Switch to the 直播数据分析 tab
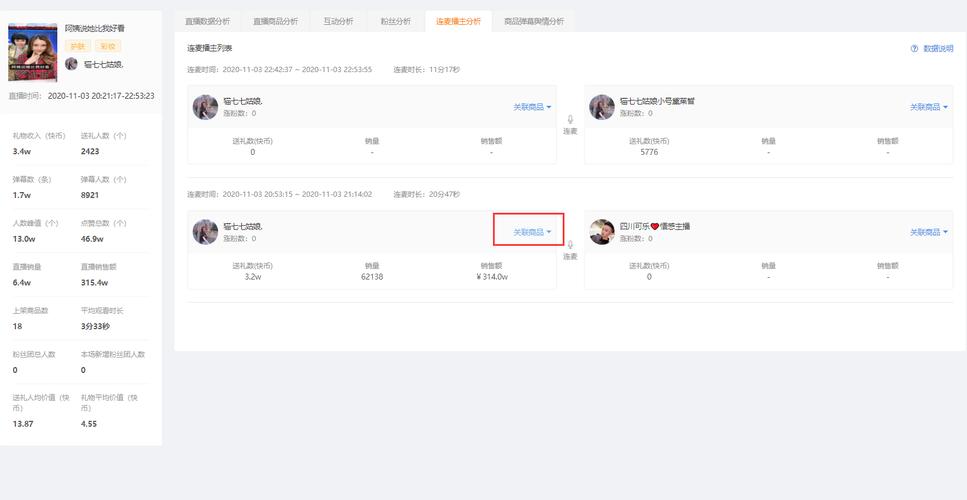 click(x=207, y=21)
